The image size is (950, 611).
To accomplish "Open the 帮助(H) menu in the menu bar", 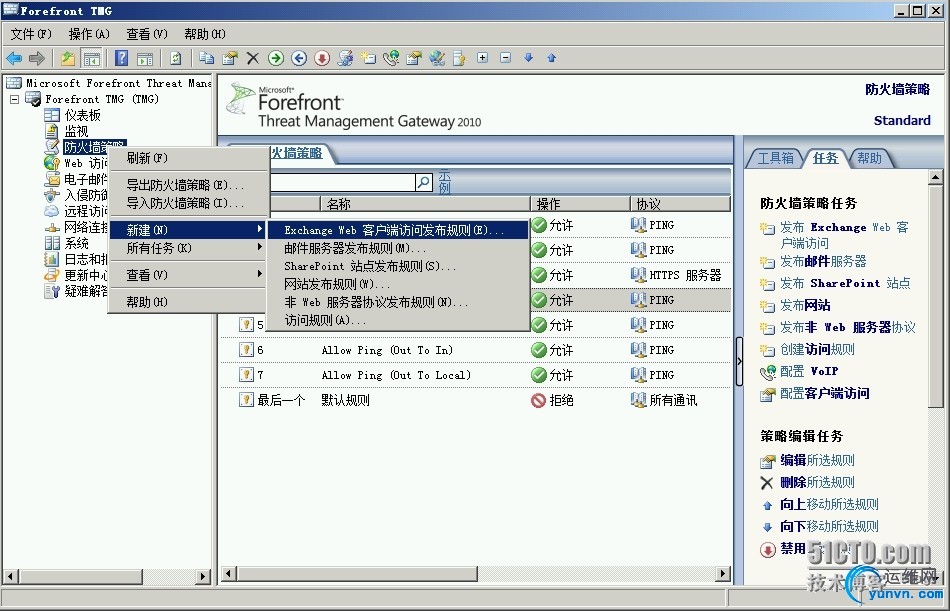I will tap(205, 34).
